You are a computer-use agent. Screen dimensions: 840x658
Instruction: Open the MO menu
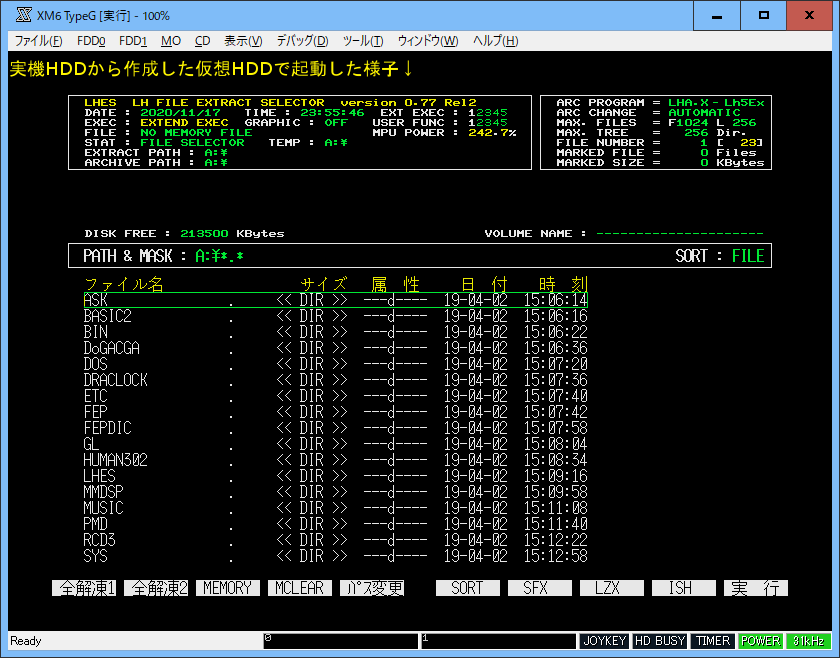pyautogui.click(x=171, y=41)
